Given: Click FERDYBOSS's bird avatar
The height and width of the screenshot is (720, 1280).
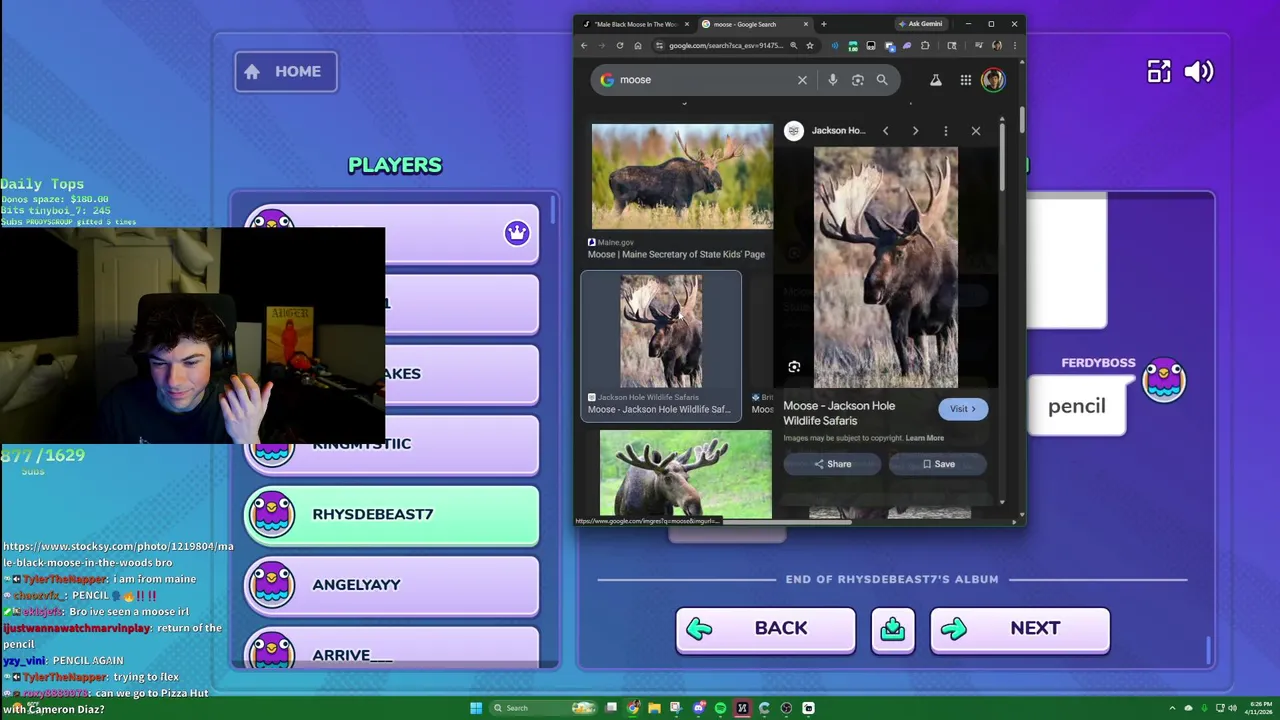Looking at the screenshot, I should (x=1164, y=381).
